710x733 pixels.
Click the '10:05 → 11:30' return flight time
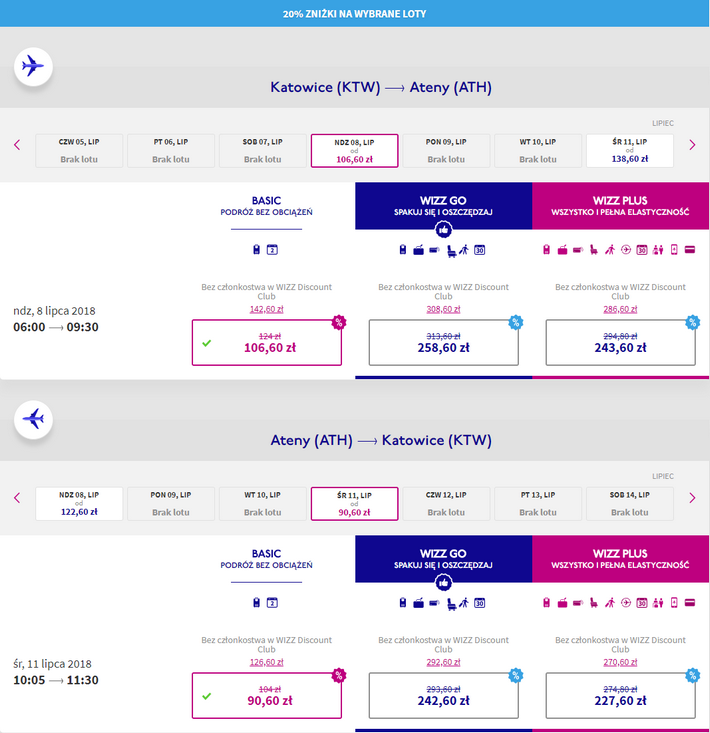pos(56,680)
